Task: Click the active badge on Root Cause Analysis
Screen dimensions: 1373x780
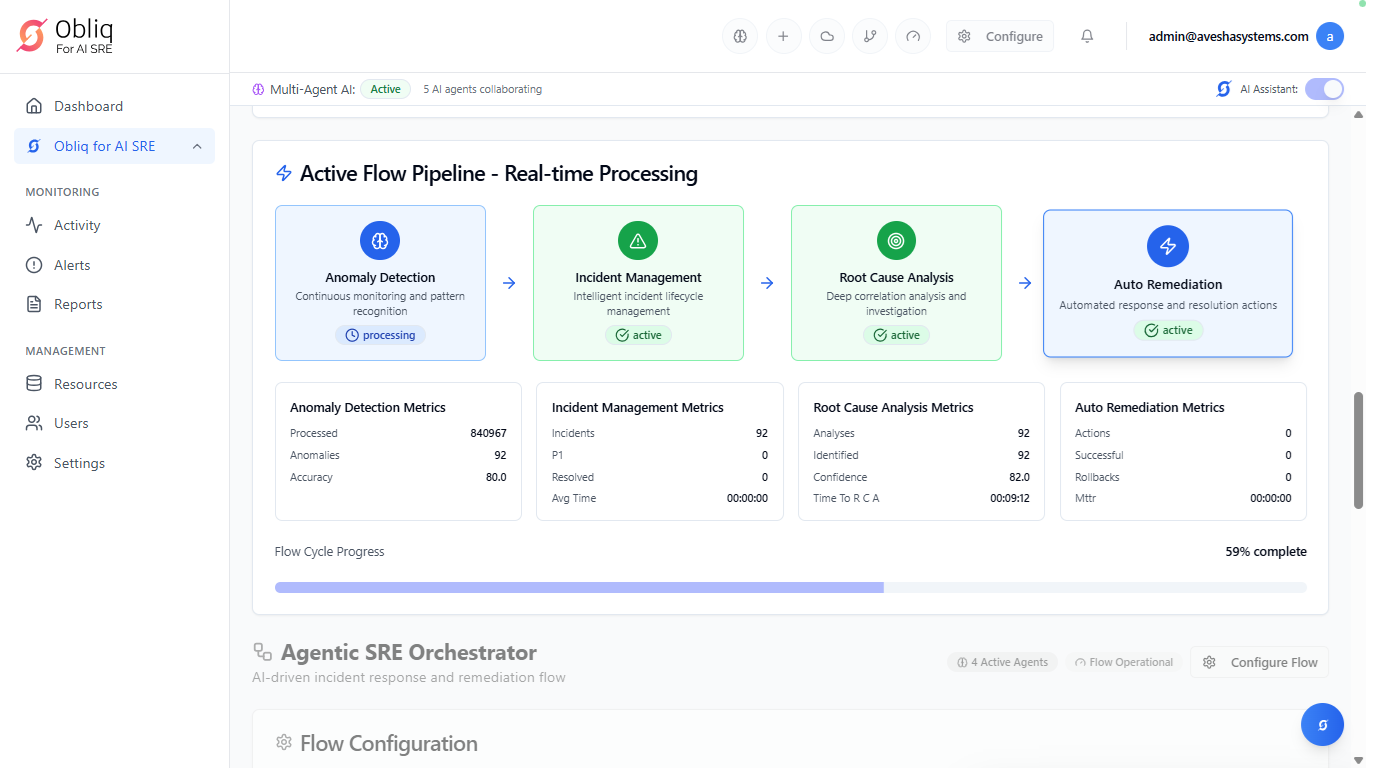Action: [896, 335]
